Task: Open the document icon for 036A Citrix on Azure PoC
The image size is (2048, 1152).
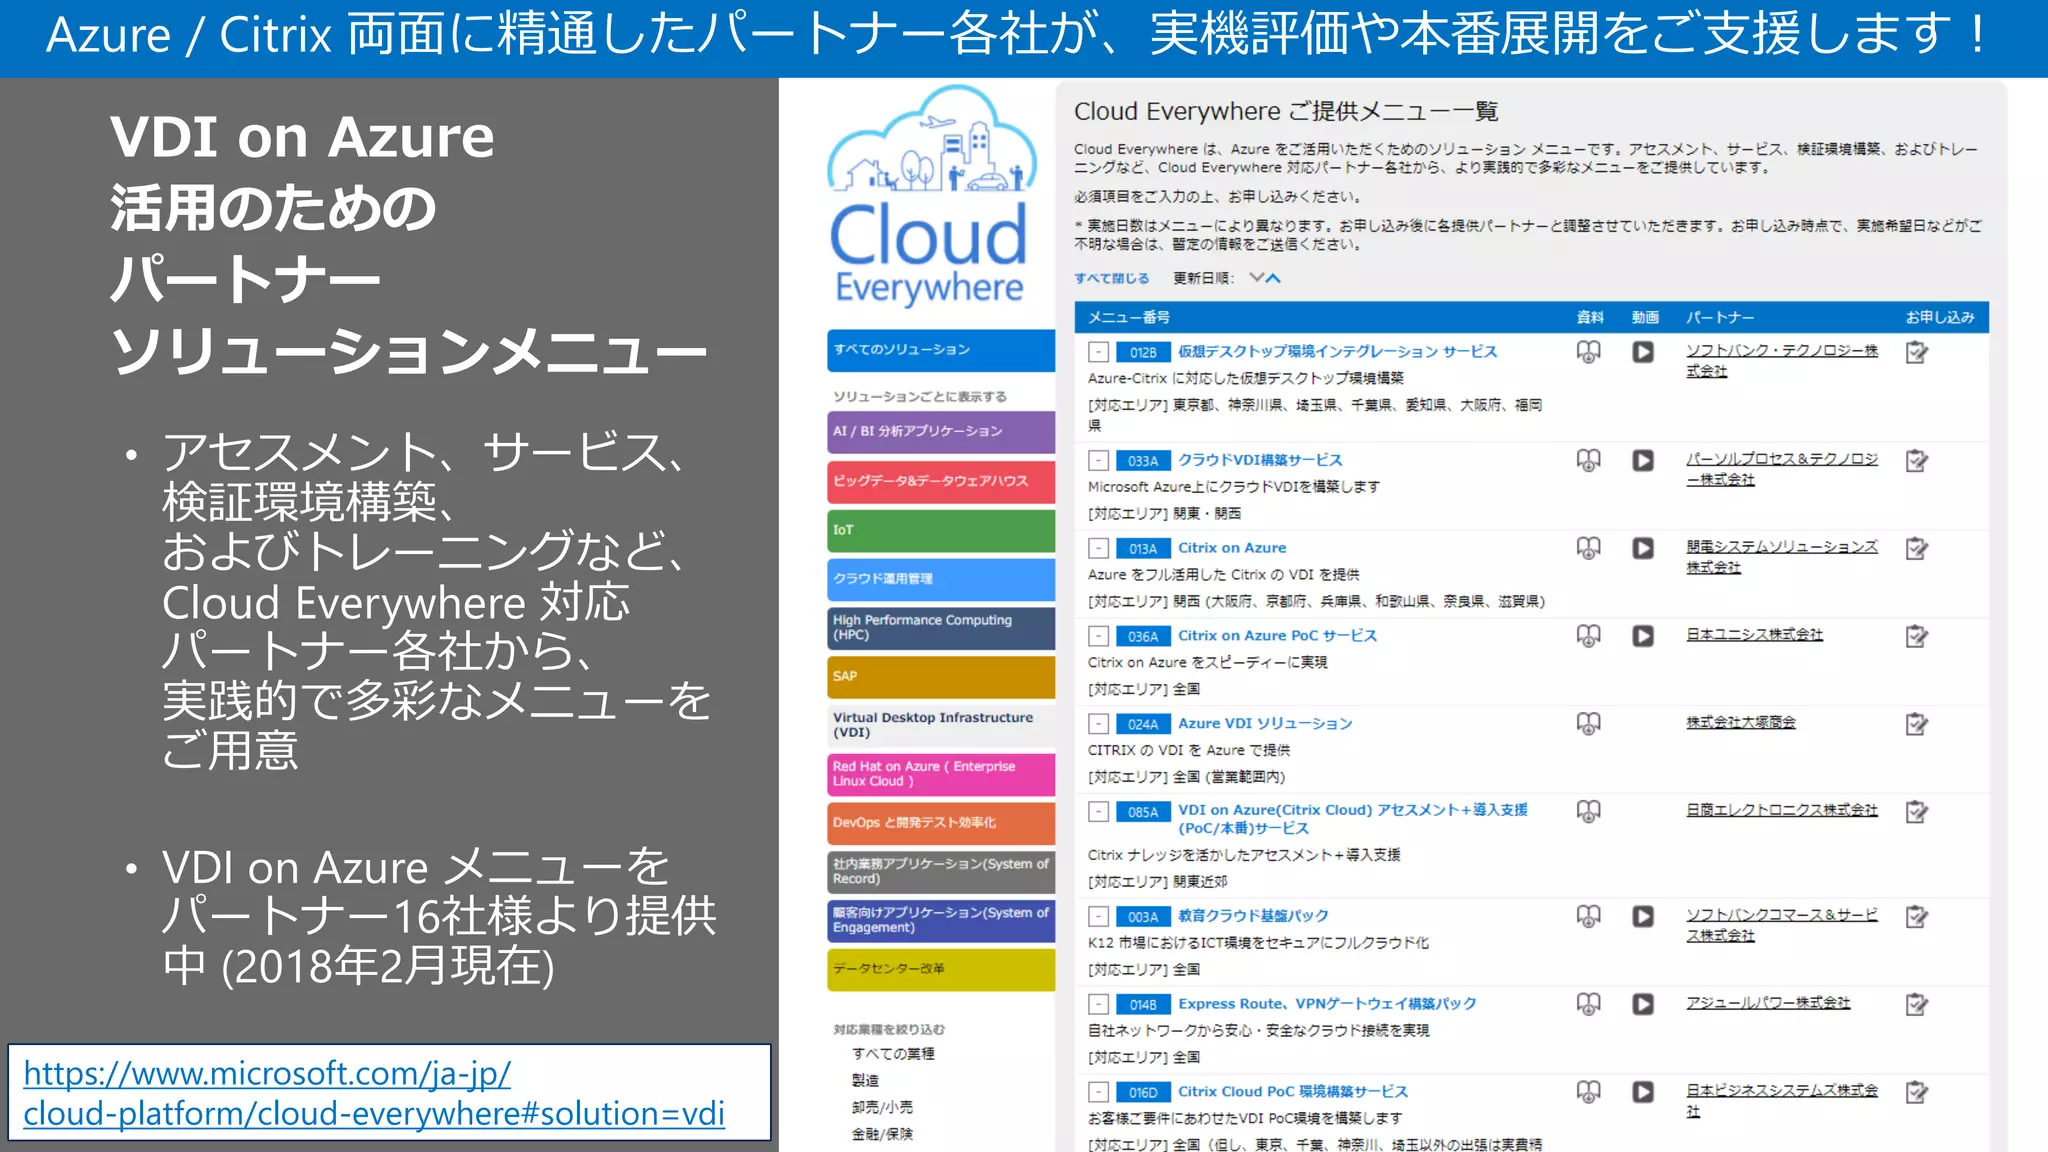Action: (x=1588, y=636)
